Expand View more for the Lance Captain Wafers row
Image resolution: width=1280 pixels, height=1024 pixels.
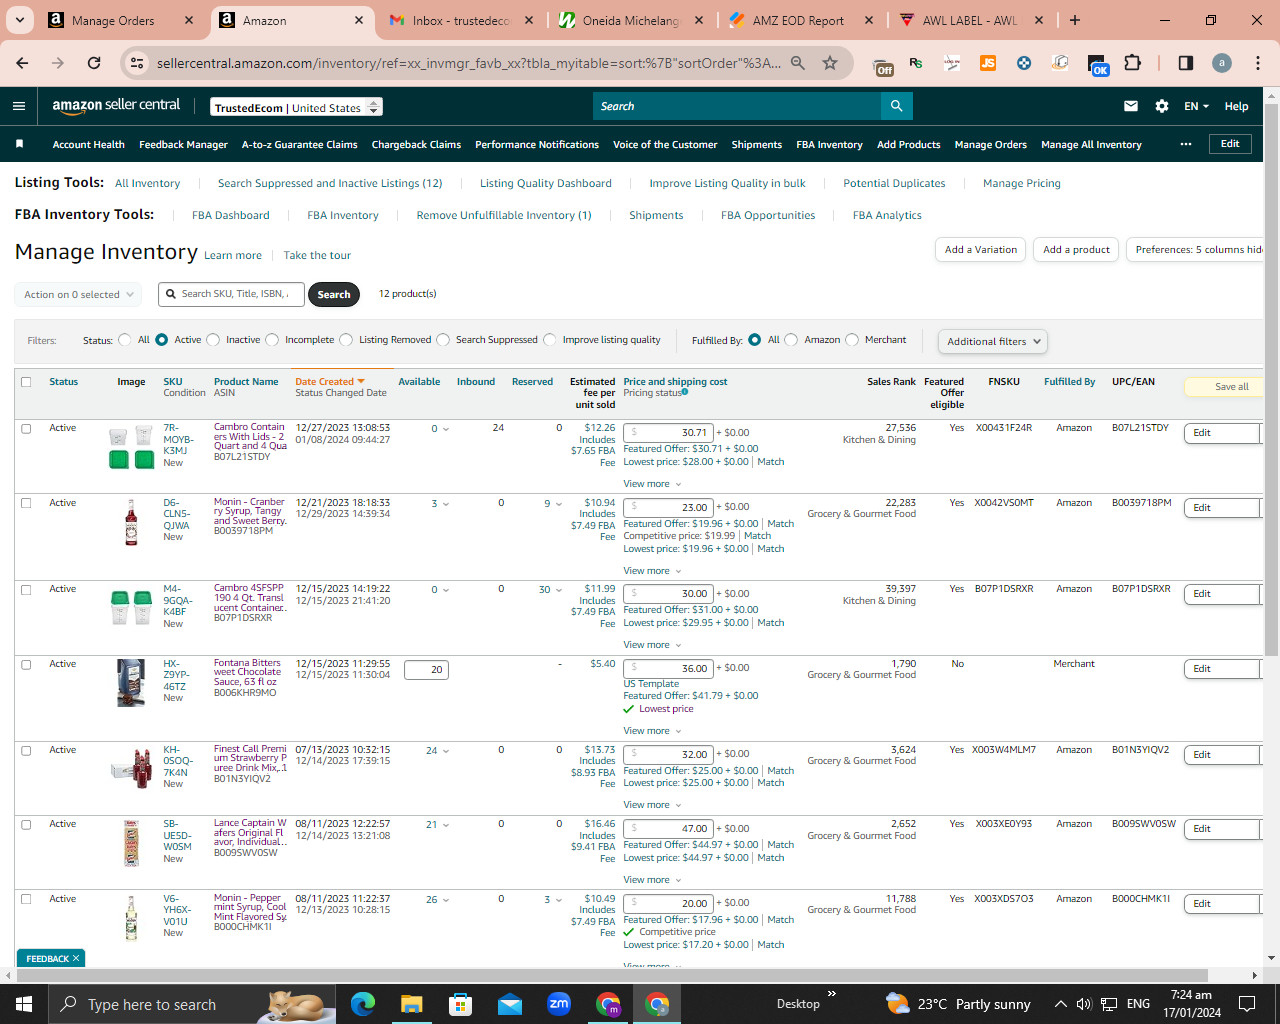point(652,880)
